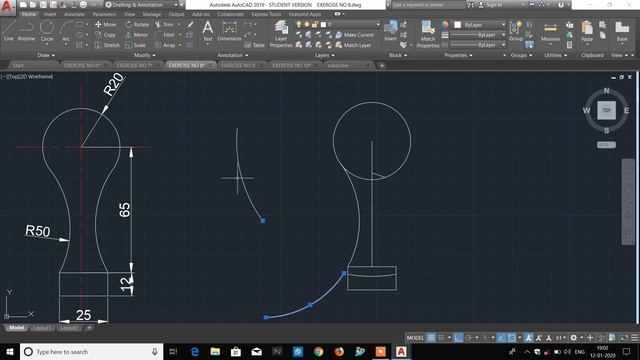
Task: Click the Sign In button
Action: coord(490,5)
